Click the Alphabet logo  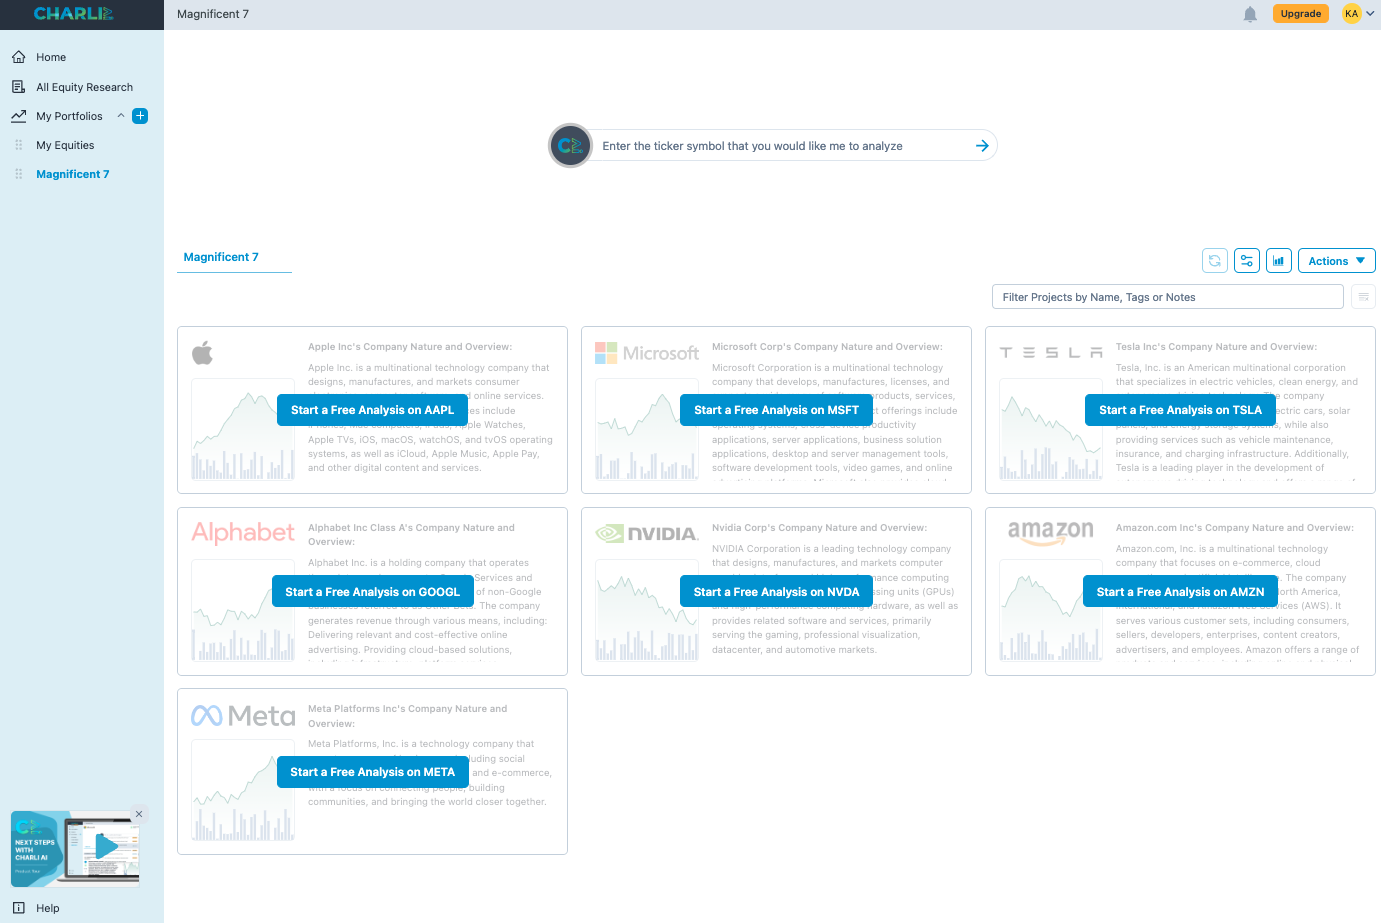click(x=243, y=532)
